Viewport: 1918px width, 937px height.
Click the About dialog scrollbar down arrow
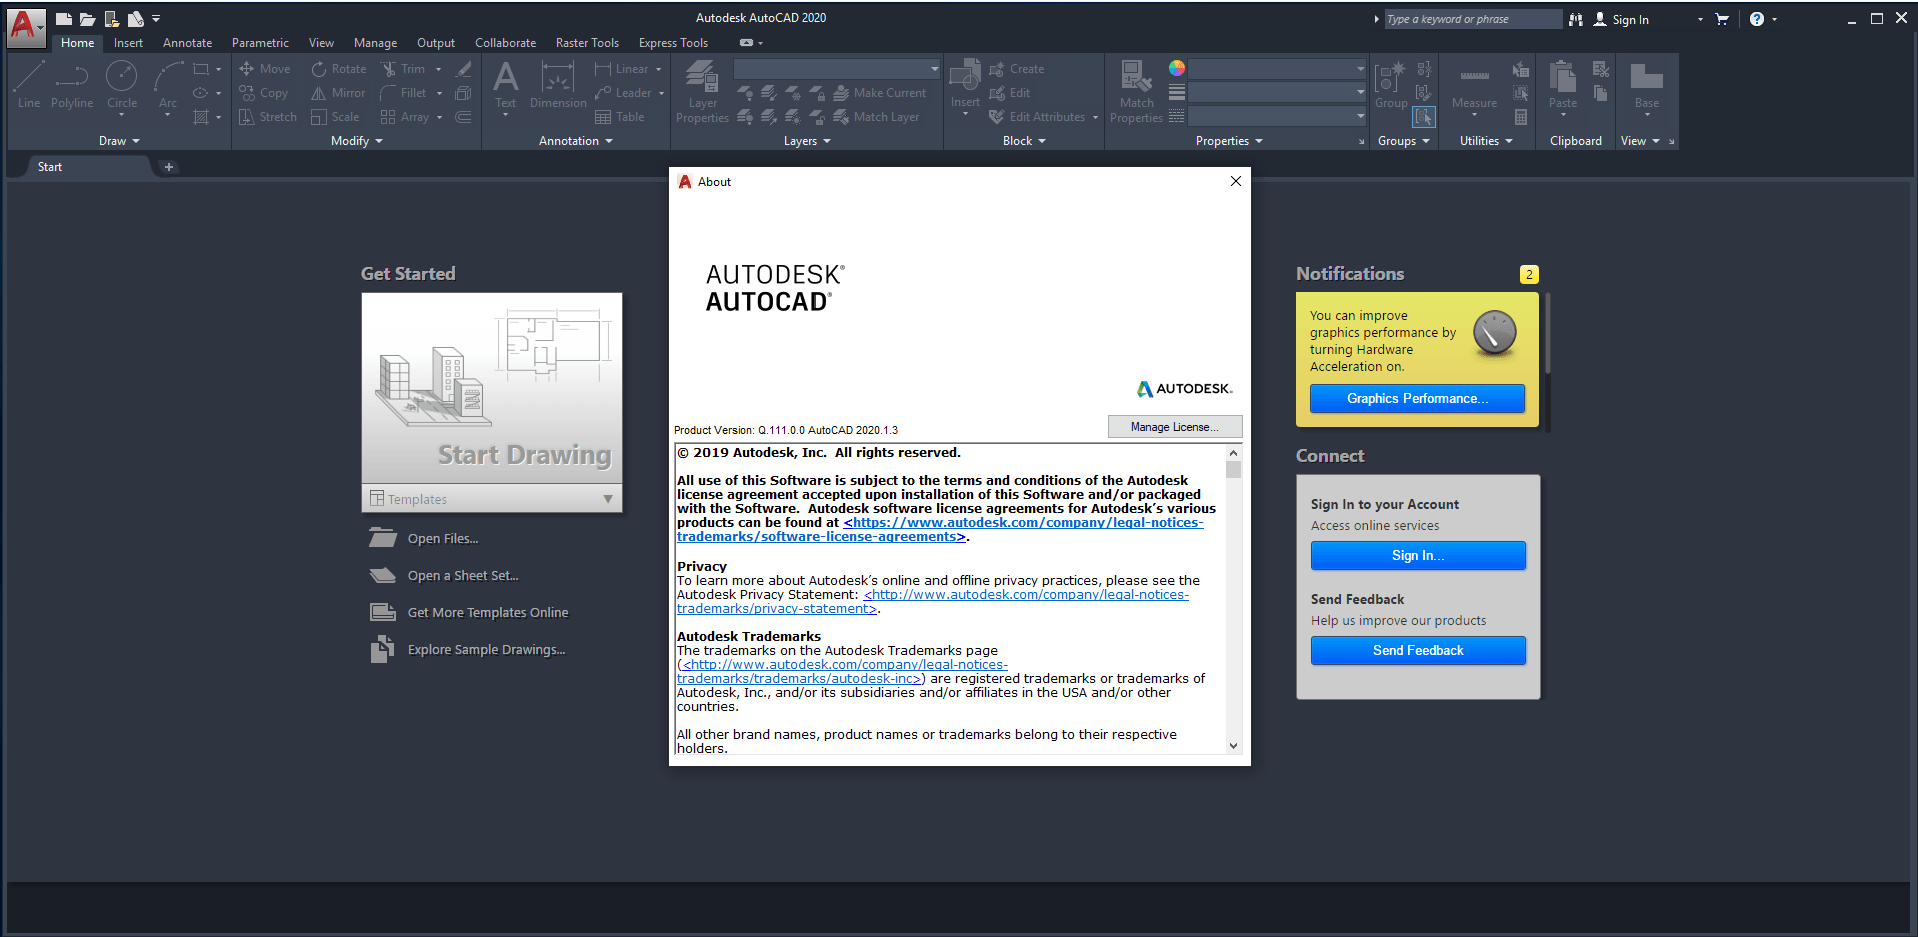click(1233, 746)
